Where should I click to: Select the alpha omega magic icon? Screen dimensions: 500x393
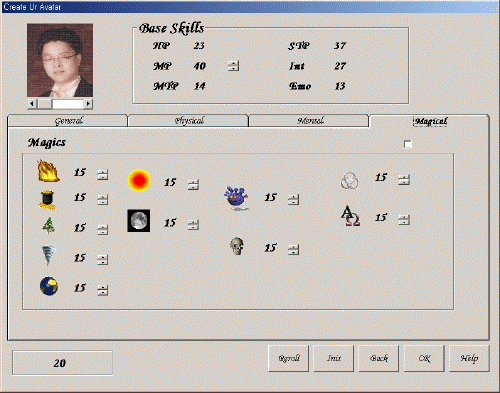pos(350,216)
